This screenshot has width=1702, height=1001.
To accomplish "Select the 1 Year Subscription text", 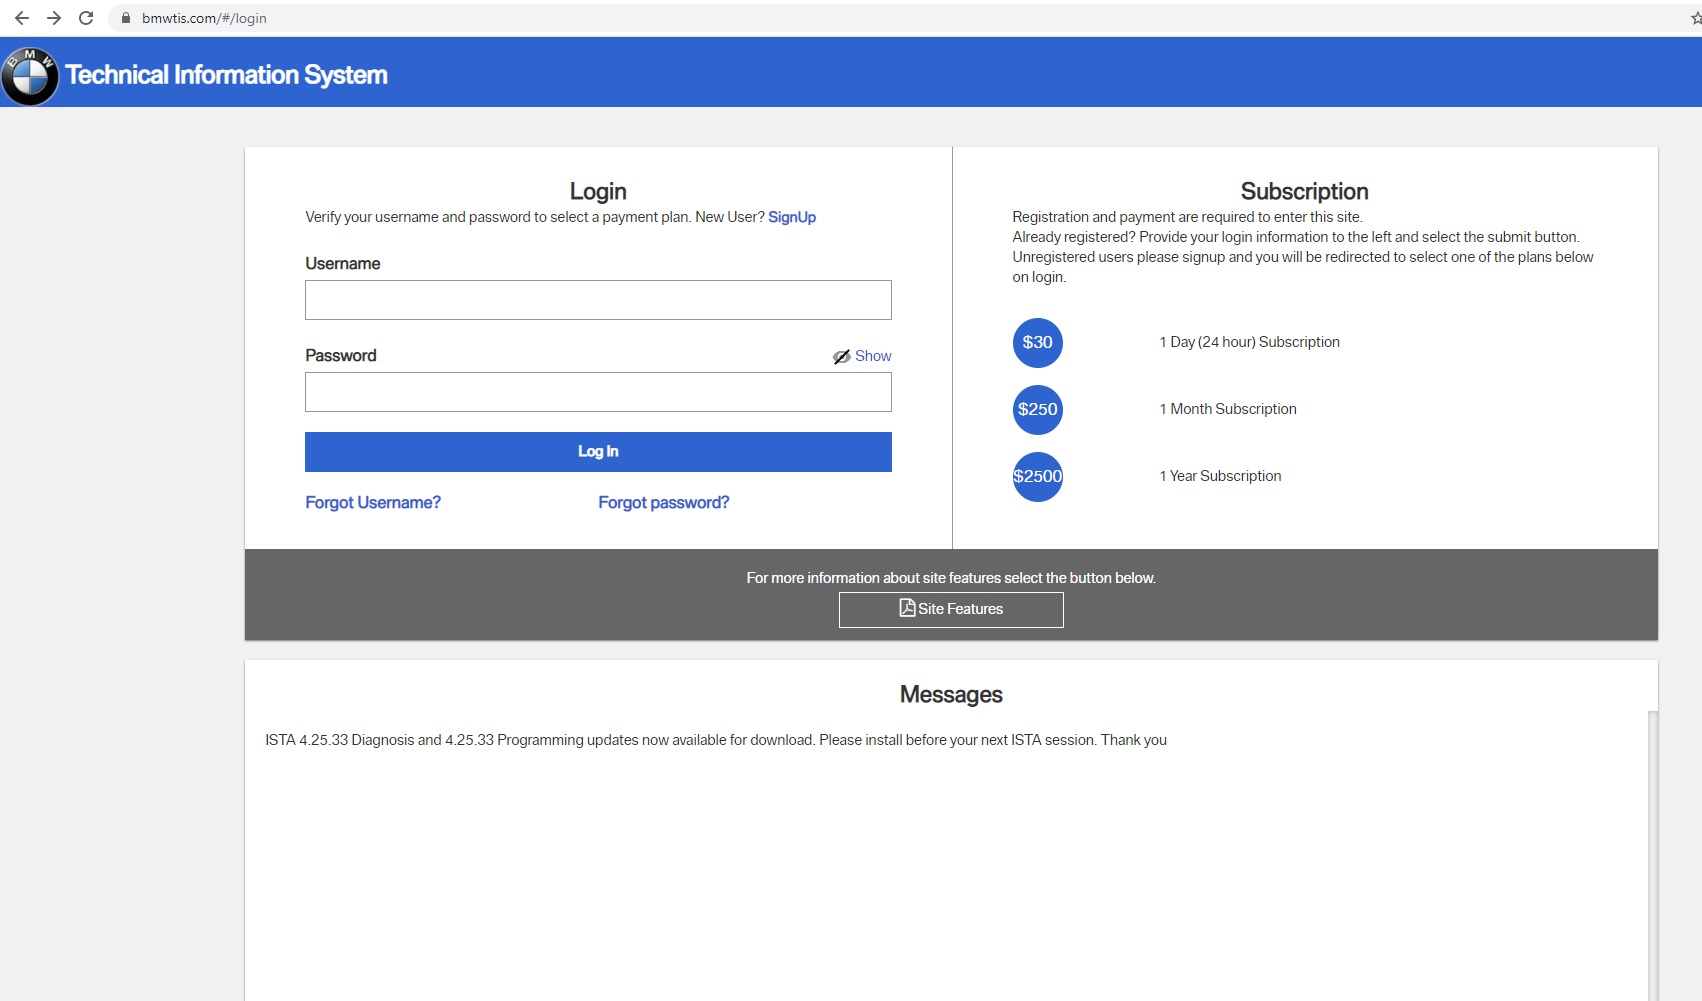I will point(1221,476).
